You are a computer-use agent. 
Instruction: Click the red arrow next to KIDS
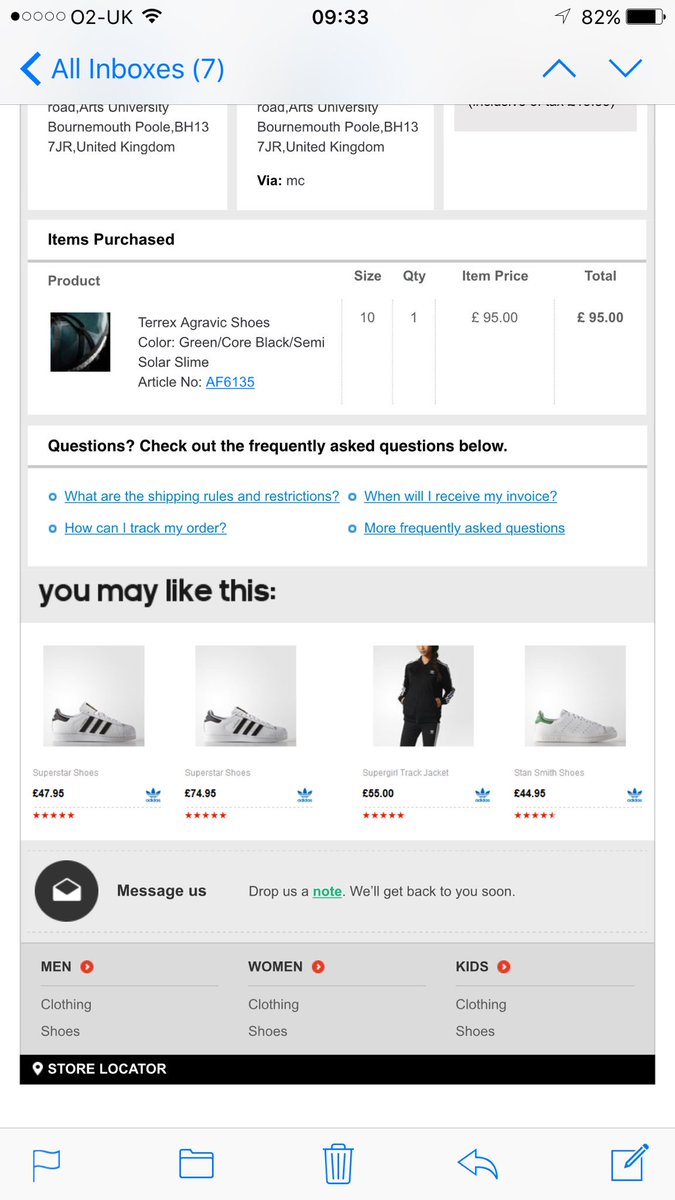[x=504, y=967]
